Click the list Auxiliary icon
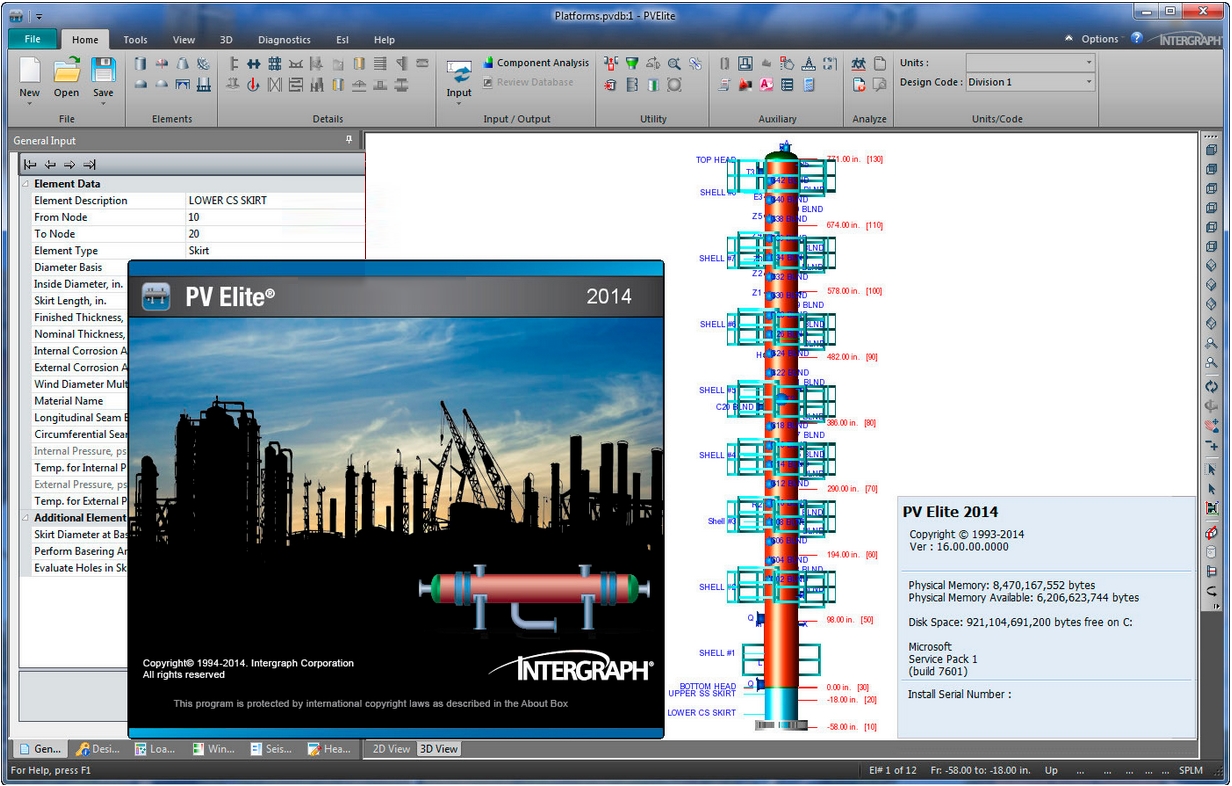The width and height of the screenshot is (1232, 786). [x=787, y=85]
